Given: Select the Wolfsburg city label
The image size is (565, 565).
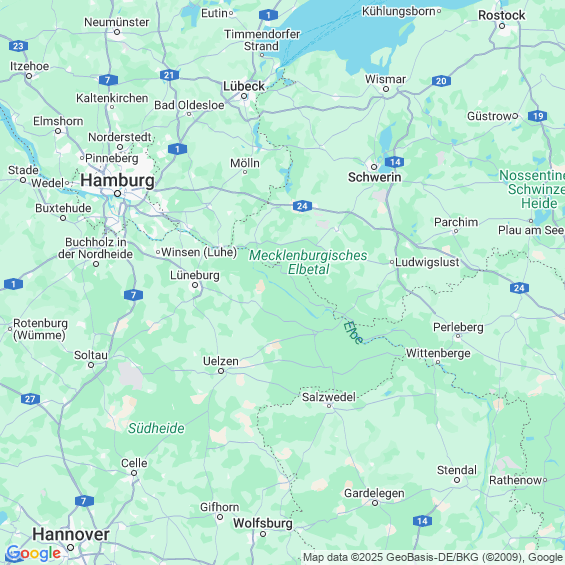Looking at the screenshot, I should [263, 523].
